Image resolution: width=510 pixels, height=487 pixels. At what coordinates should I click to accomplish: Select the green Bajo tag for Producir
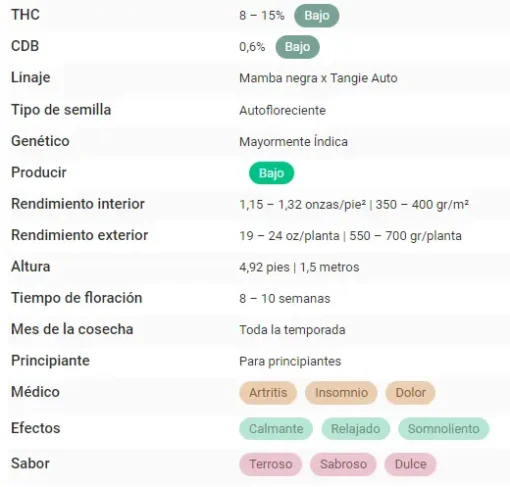(x=271, y=173)
